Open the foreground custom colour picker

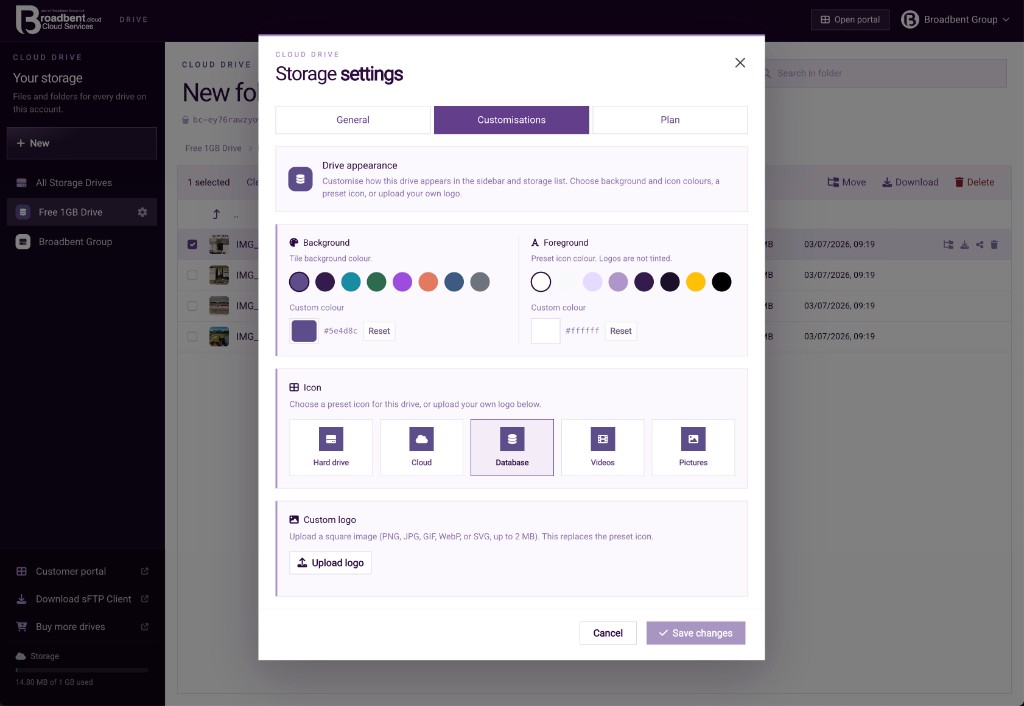(x=545, y=331)
